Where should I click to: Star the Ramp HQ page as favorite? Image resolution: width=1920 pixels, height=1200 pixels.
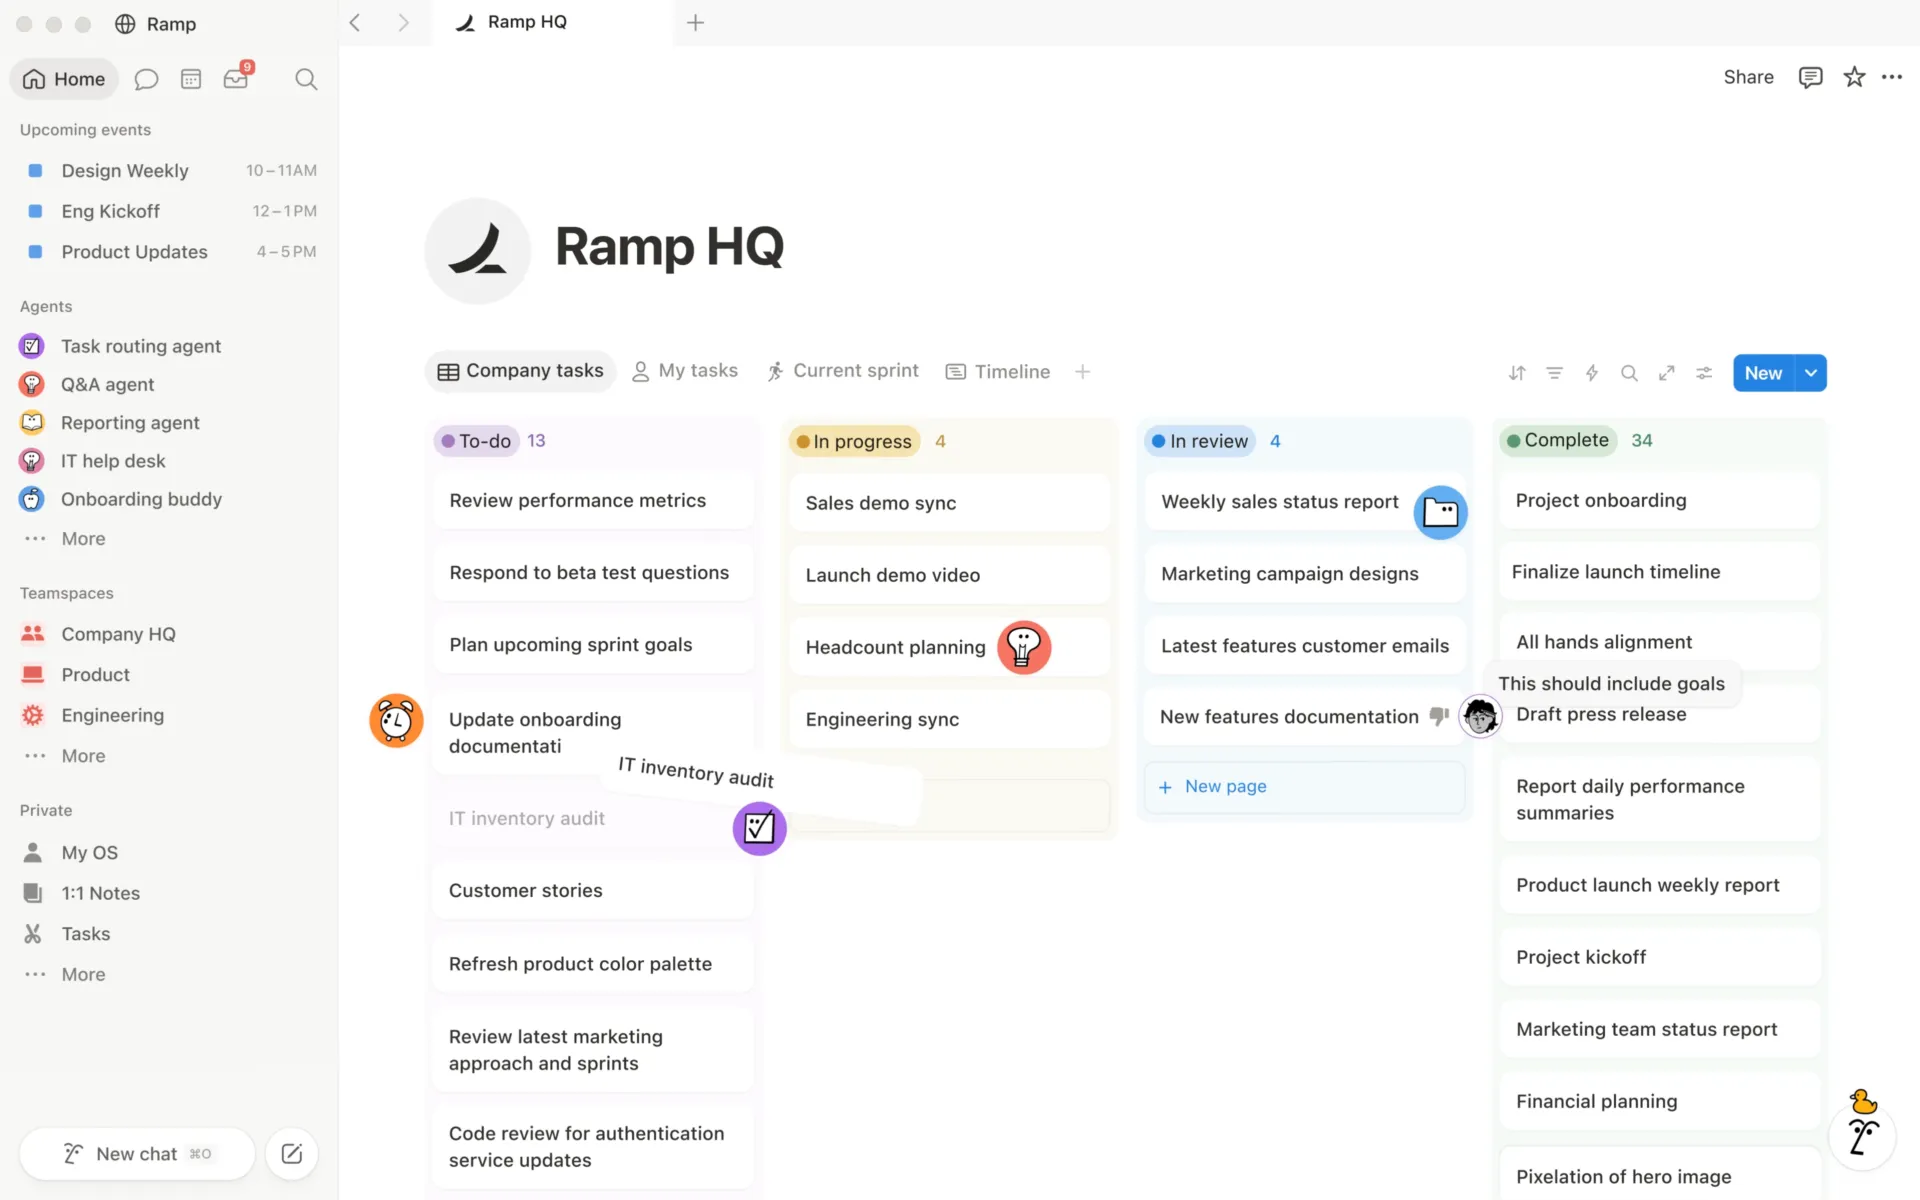click(x=1854, y=77)
